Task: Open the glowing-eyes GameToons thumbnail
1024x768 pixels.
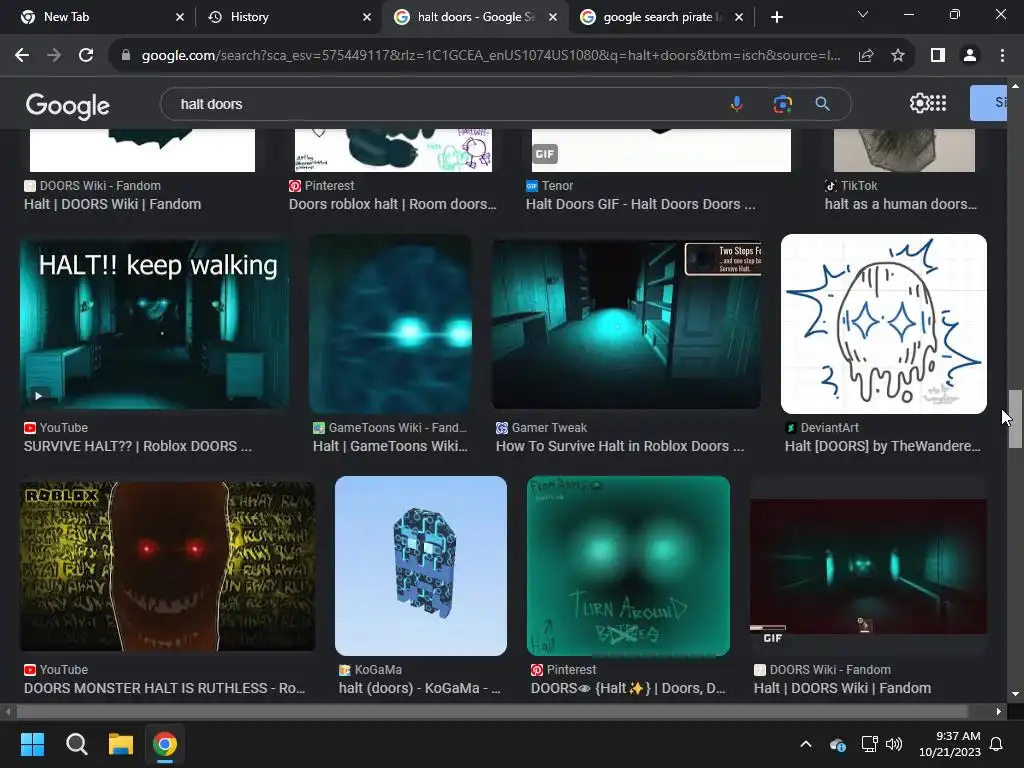Action: (390, 323)
